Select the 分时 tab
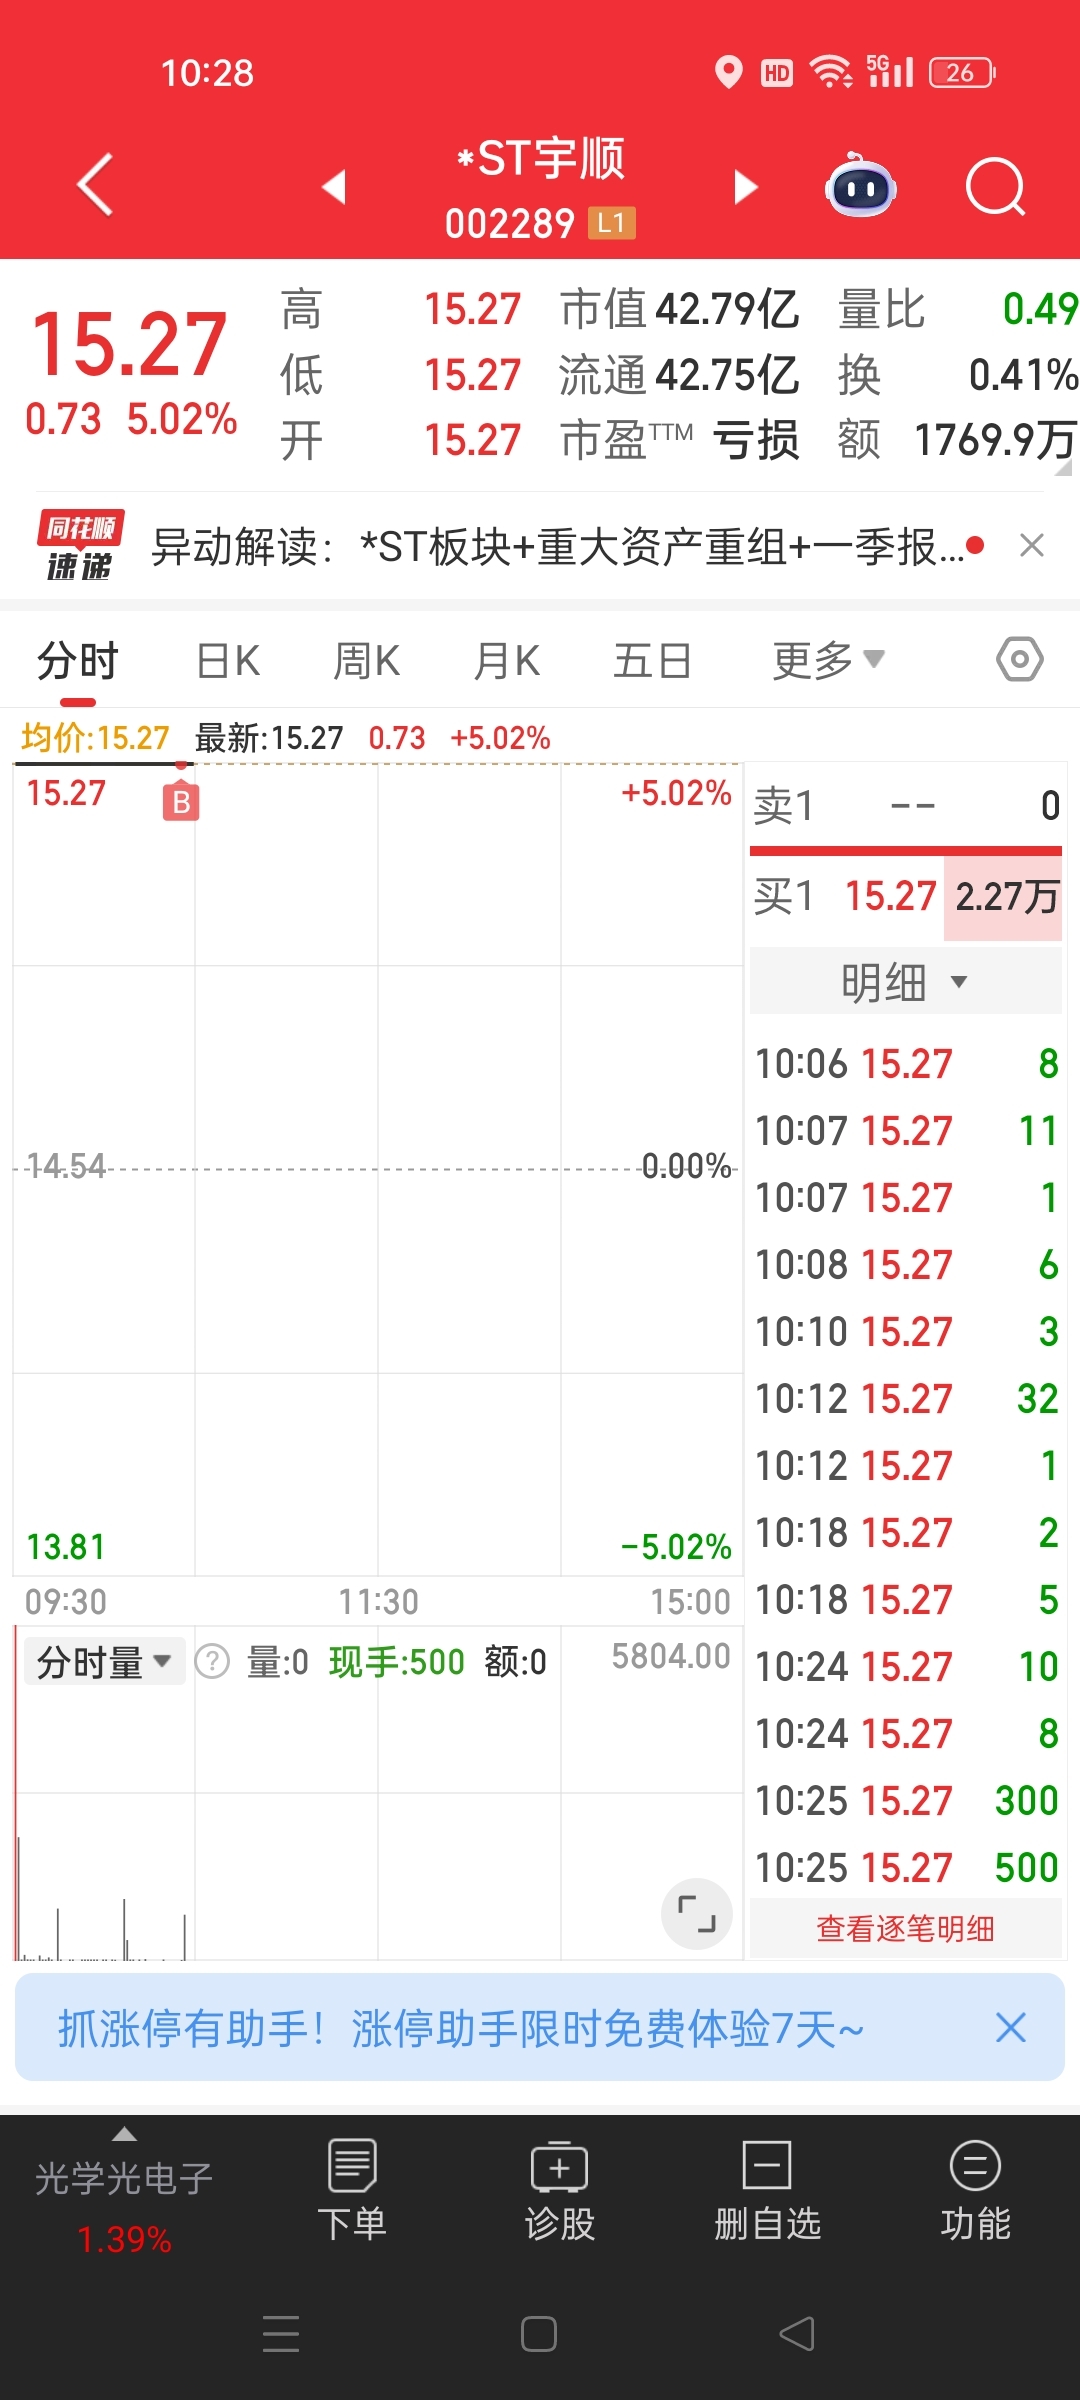The height and width of the screenshot is (2400, 1080). (x=78, y=661)
